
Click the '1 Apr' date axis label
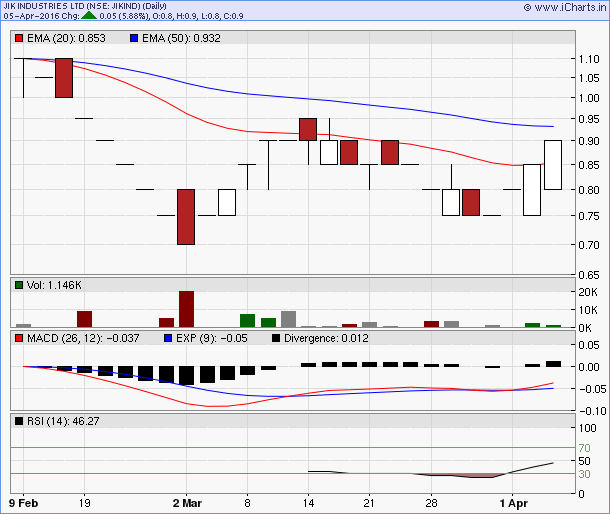pos(514,503)
